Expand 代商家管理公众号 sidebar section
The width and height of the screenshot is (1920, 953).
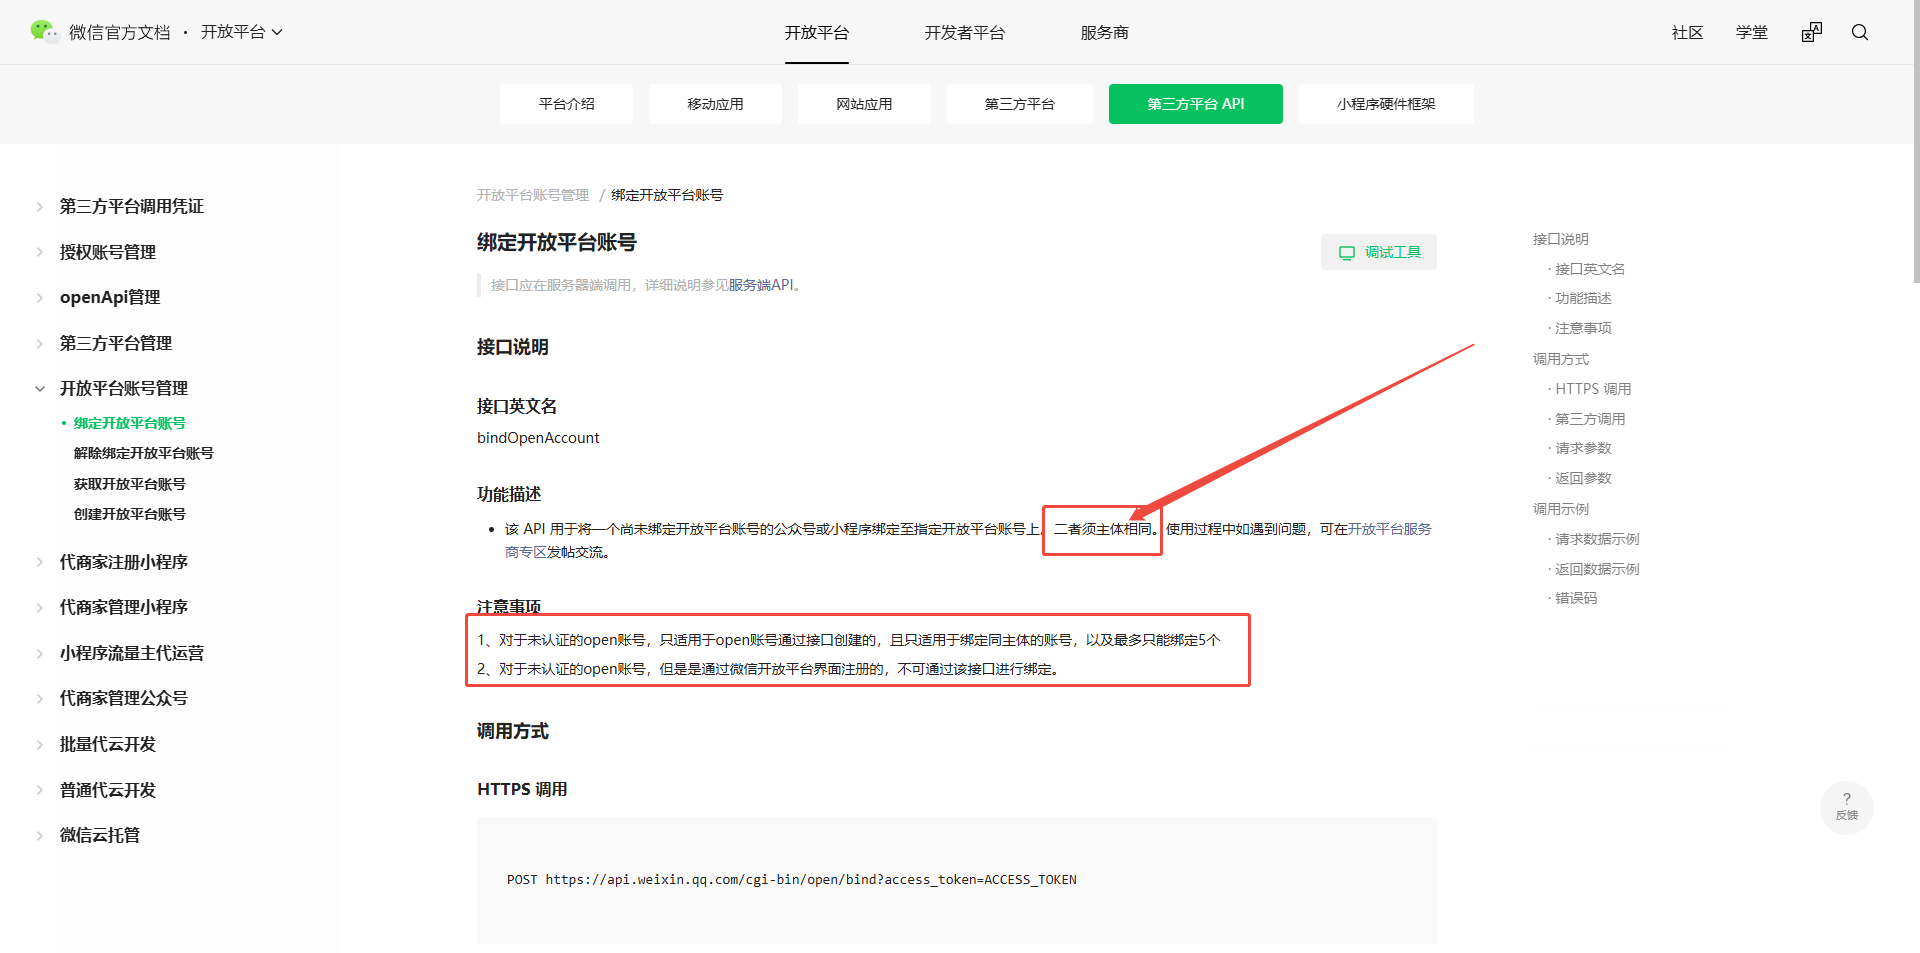123,698
